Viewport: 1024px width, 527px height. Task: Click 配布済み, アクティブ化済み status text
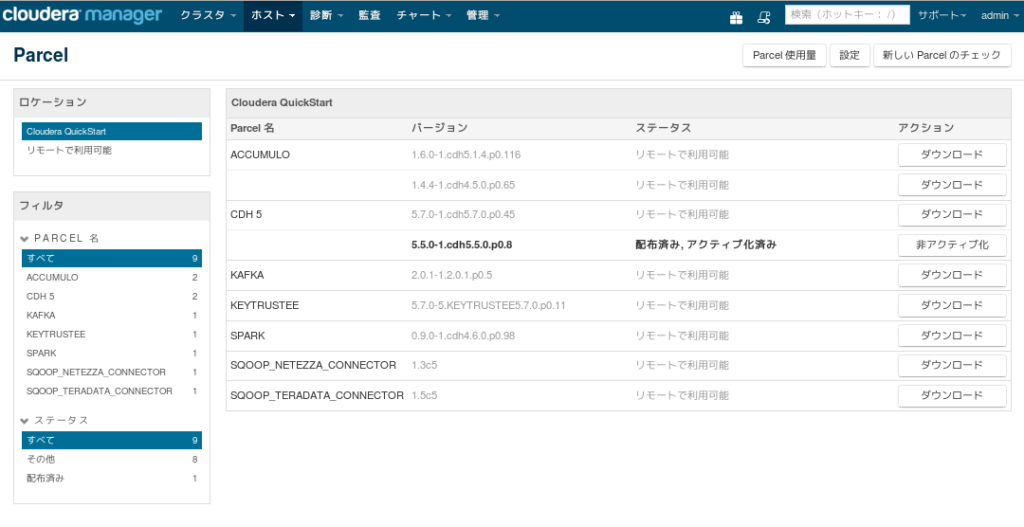pos(706,245)
